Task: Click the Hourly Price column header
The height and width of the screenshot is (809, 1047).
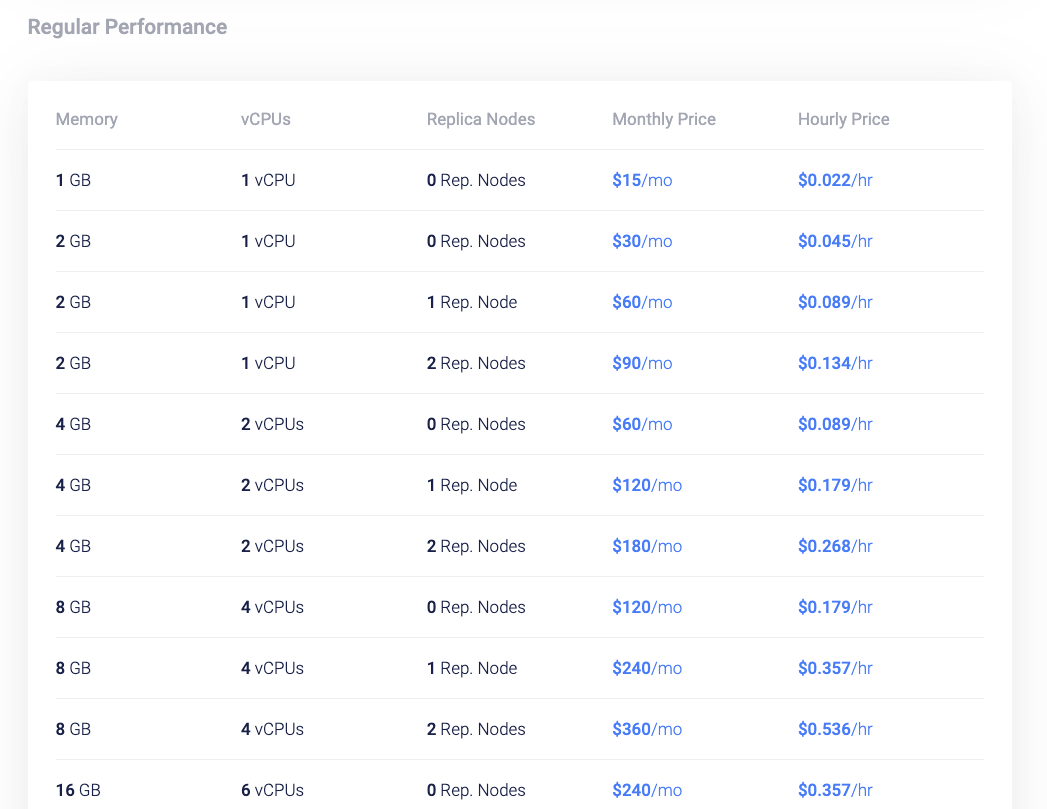Action: click(843, 119)
